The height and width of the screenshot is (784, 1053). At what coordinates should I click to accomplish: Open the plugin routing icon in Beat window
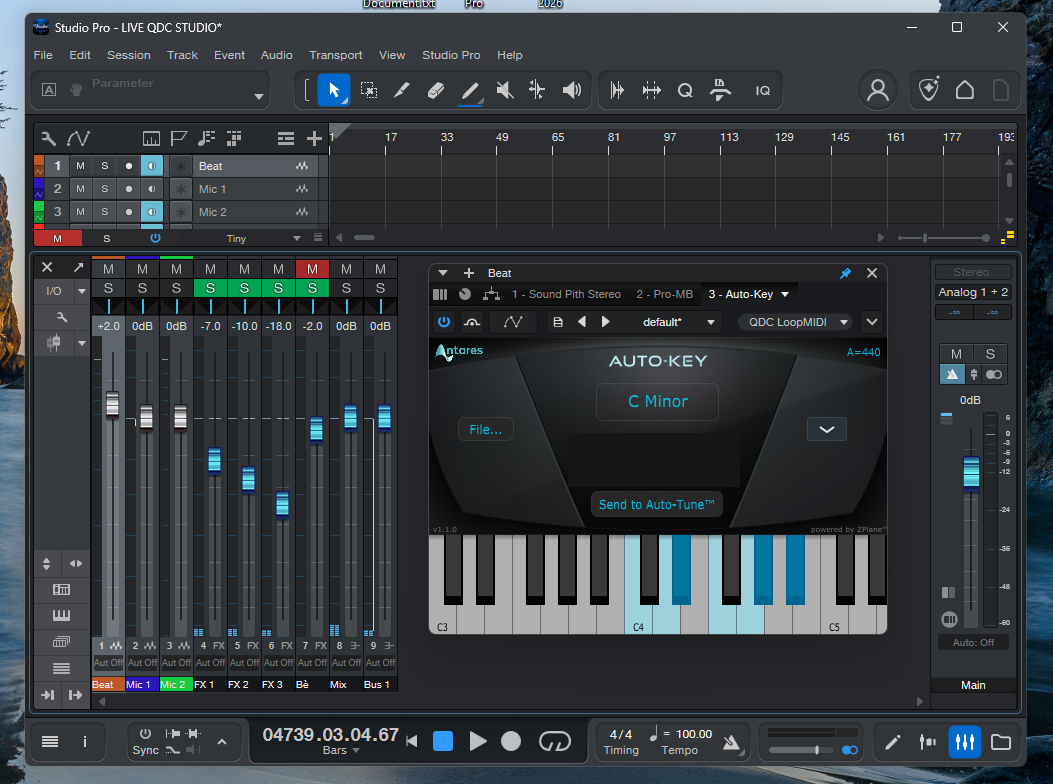(x=492, y=294)
